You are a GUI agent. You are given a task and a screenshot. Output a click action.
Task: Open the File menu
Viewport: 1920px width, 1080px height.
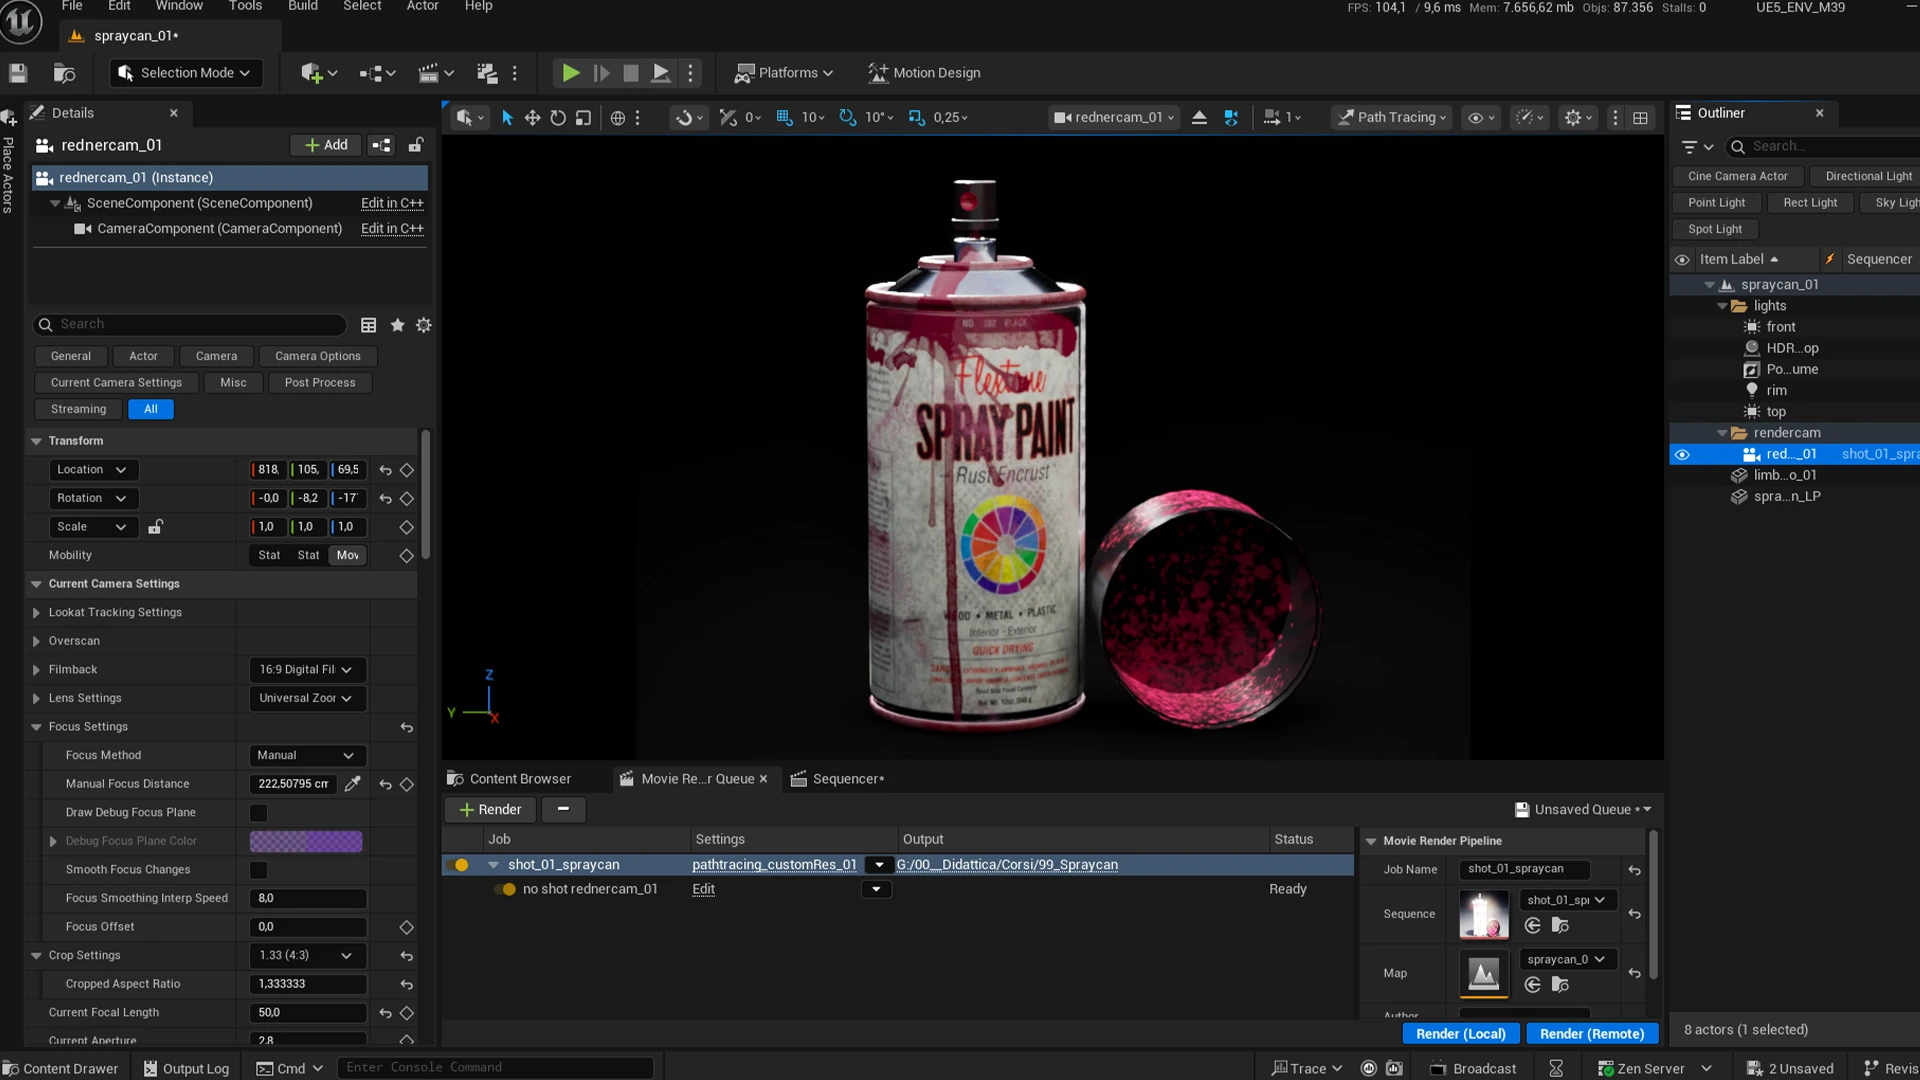[72, 6]
